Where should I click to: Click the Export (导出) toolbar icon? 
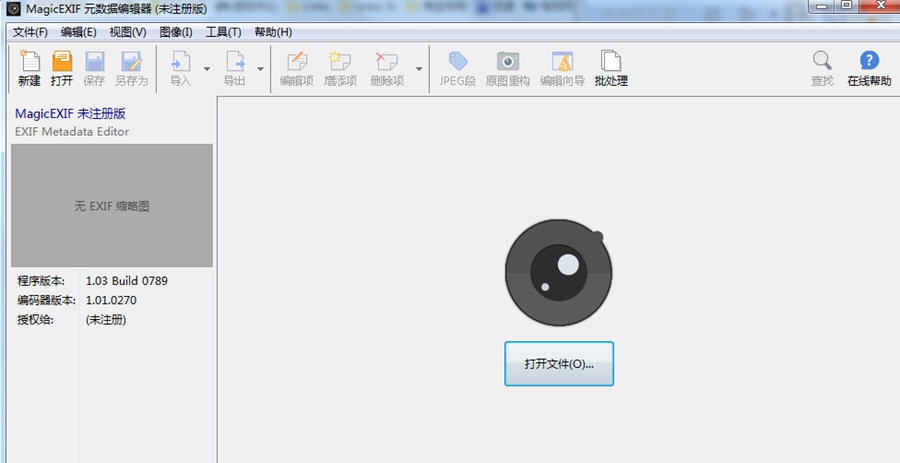click(x=235, y=61)
